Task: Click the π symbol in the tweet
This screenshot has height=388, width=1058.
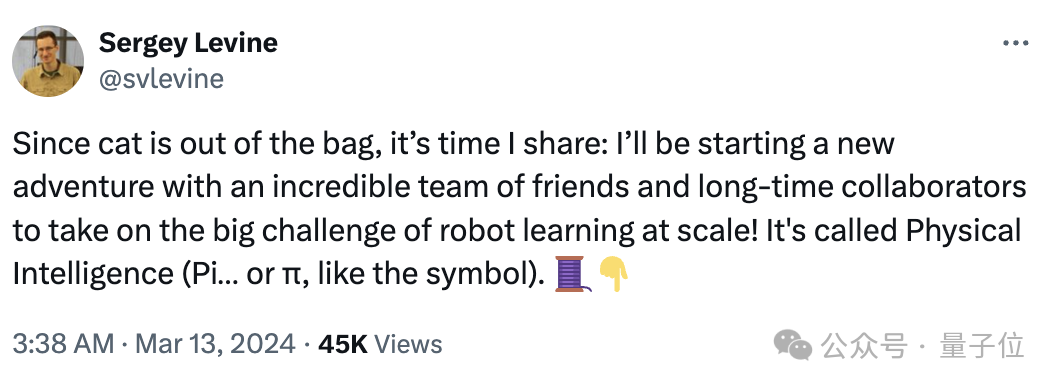Action: coord(285,275)
